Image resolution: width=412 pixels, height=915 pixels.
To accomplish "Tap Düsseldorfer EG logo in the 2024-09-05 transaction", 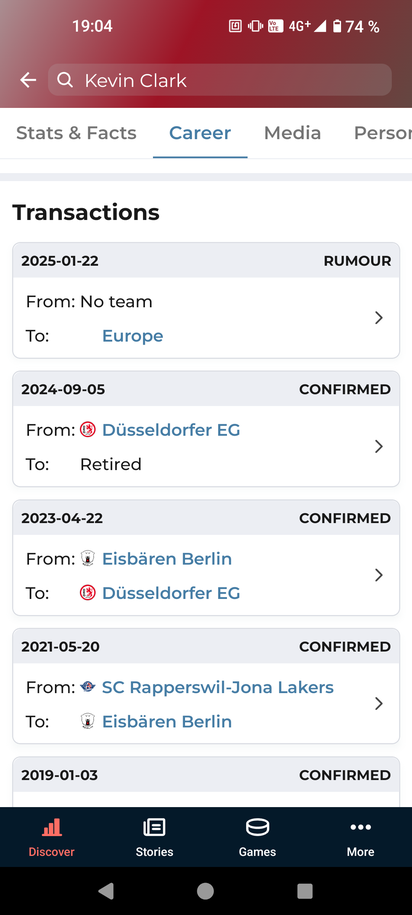I will [88, 431].
